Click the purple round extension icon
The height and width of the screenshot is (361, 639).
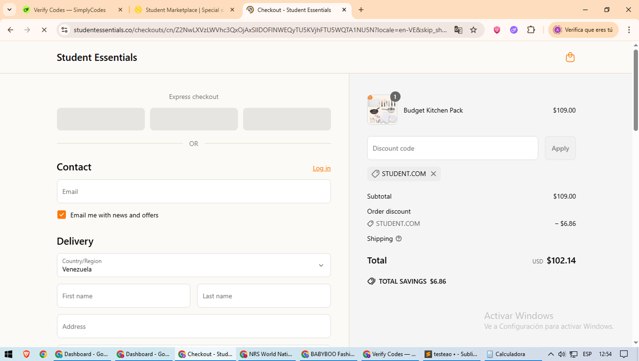point(513,30)
